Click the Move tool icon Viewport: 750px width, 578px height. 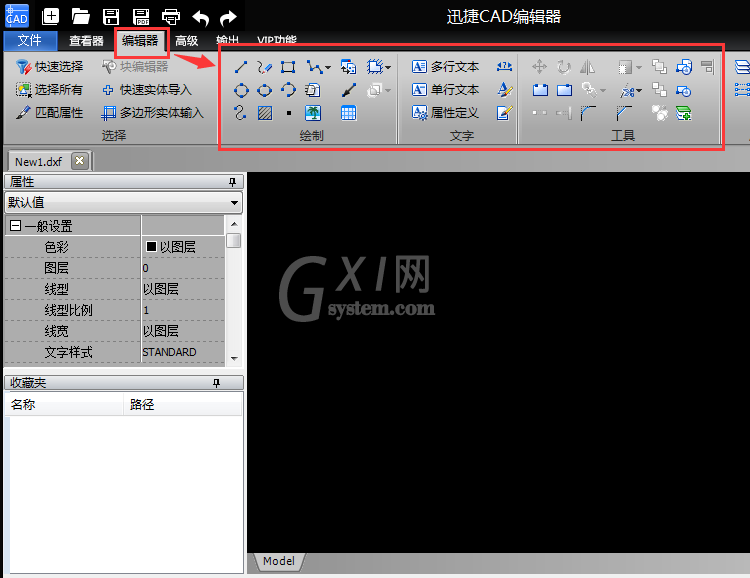coord(540,67)
